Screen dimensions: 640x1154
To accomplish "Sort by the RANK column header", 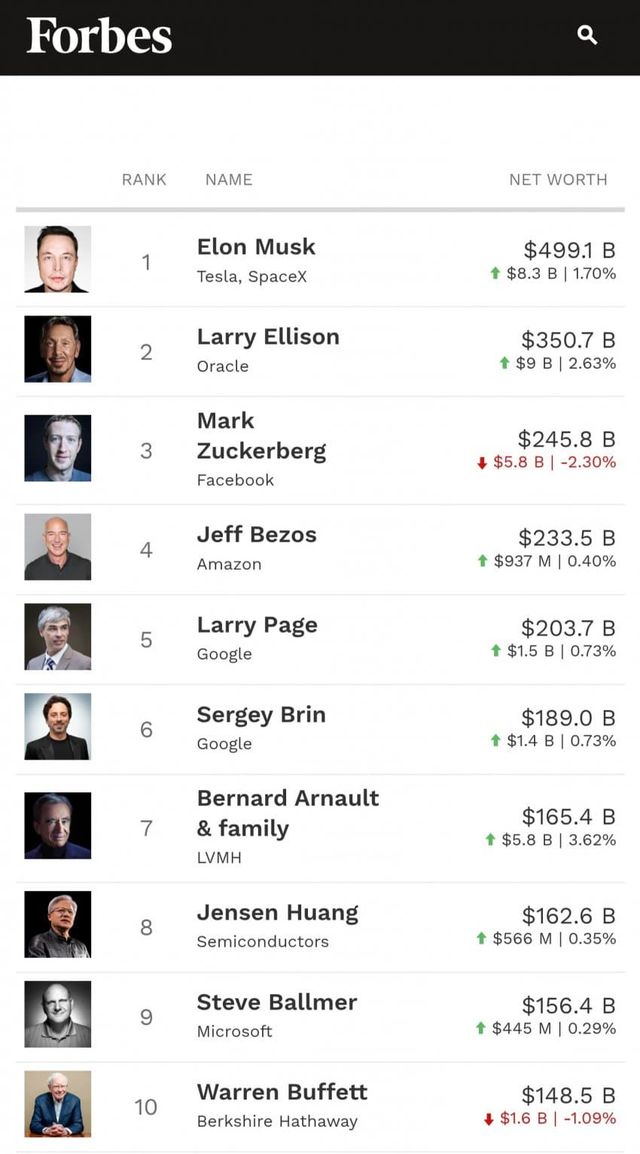I will (144, 180).
